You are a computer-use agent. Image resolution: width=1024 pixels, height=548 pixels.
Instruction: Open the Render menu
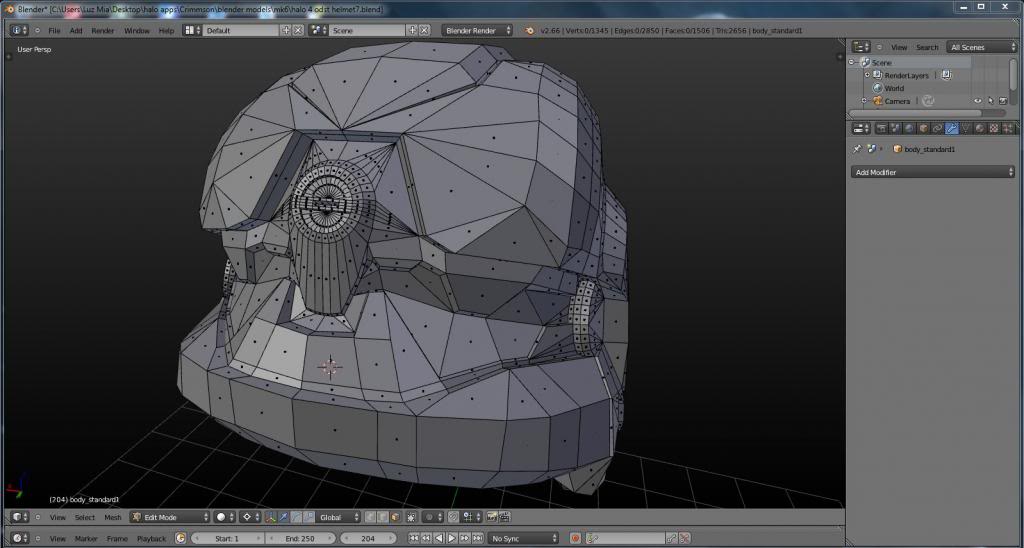[103, 31]
